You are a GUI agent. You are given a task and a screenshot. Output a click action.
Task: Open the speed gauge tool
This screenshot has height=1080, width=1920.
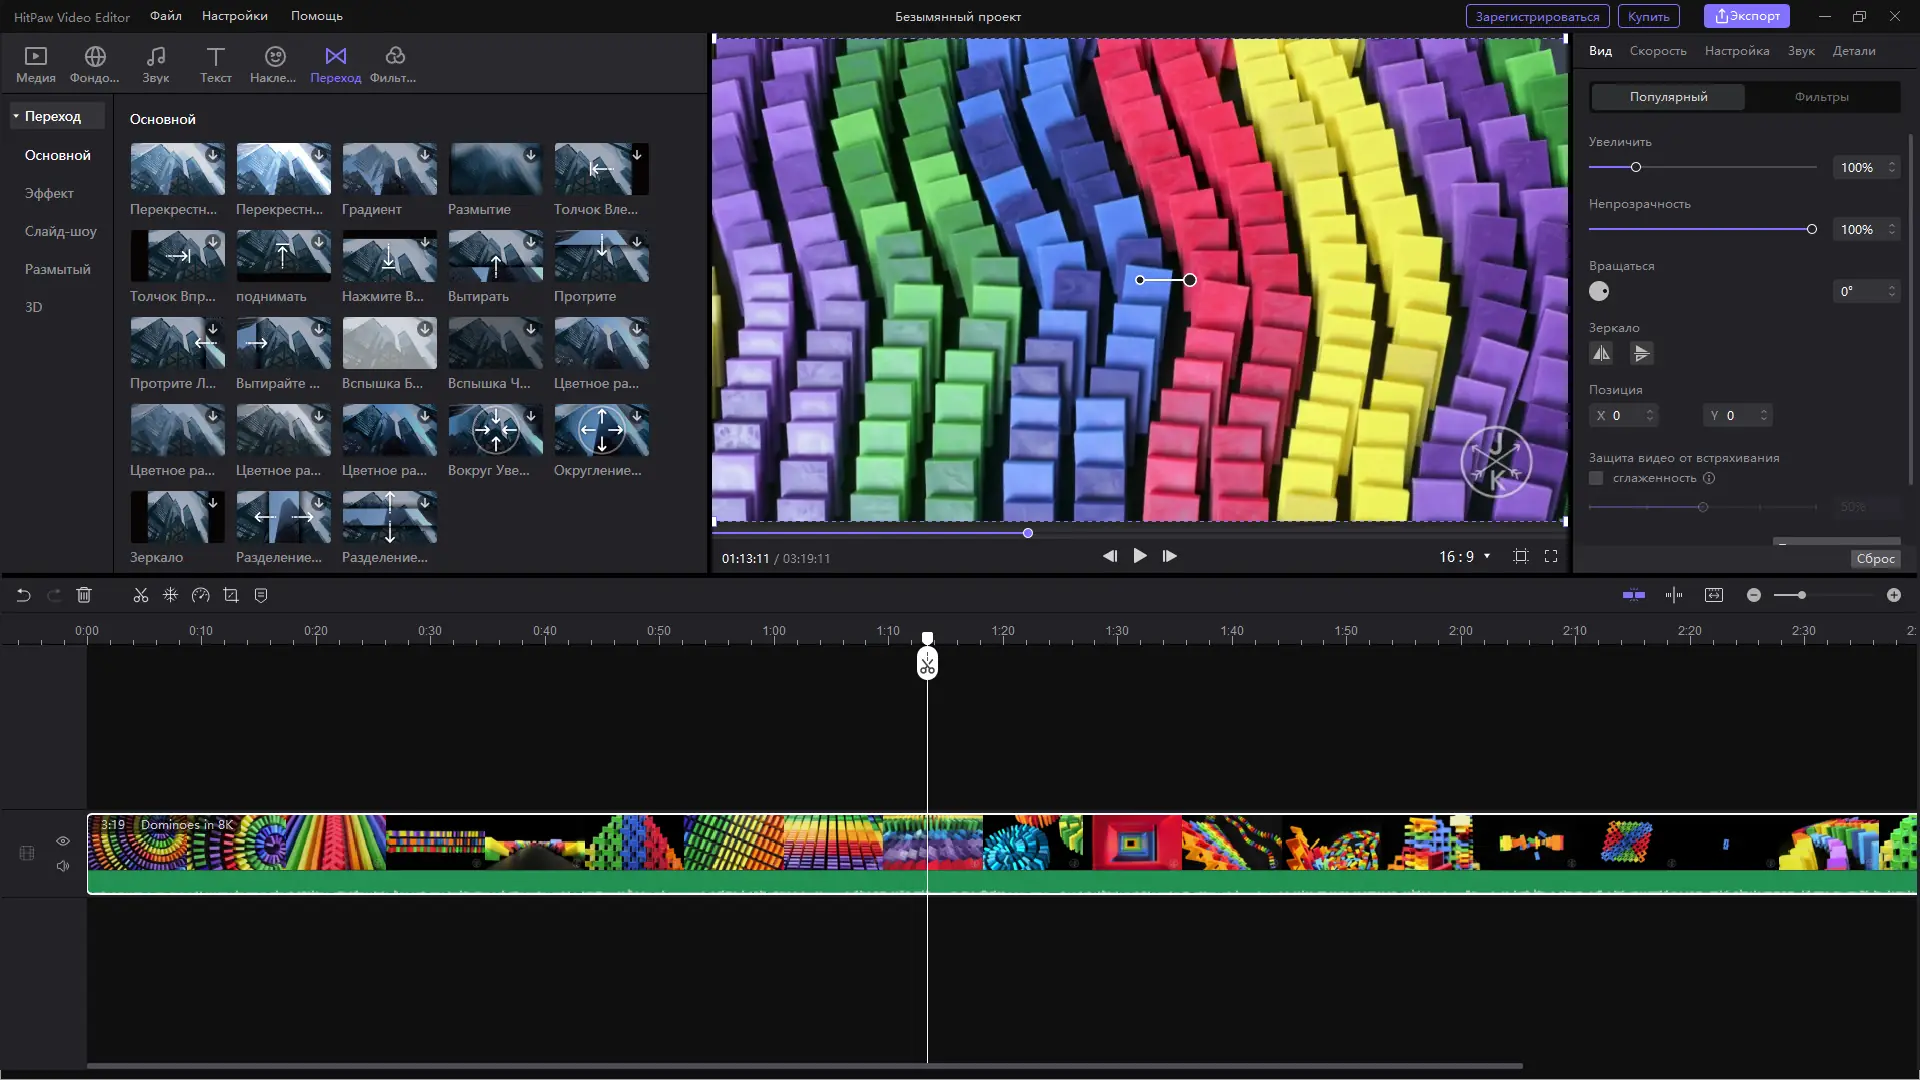[x=201, y=595]
